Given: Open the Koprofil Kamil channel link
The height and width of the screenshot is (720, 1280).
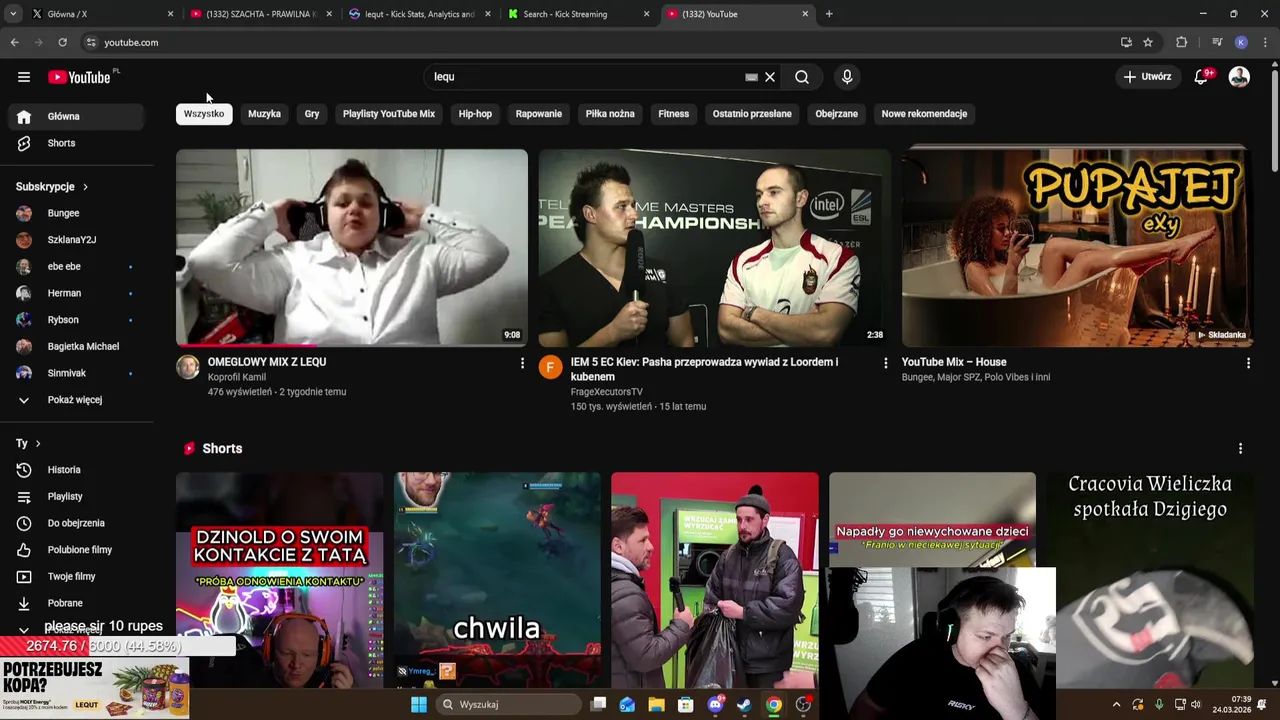Looking at the screenshot, I should pyautogui.click(x=236, y=377).
